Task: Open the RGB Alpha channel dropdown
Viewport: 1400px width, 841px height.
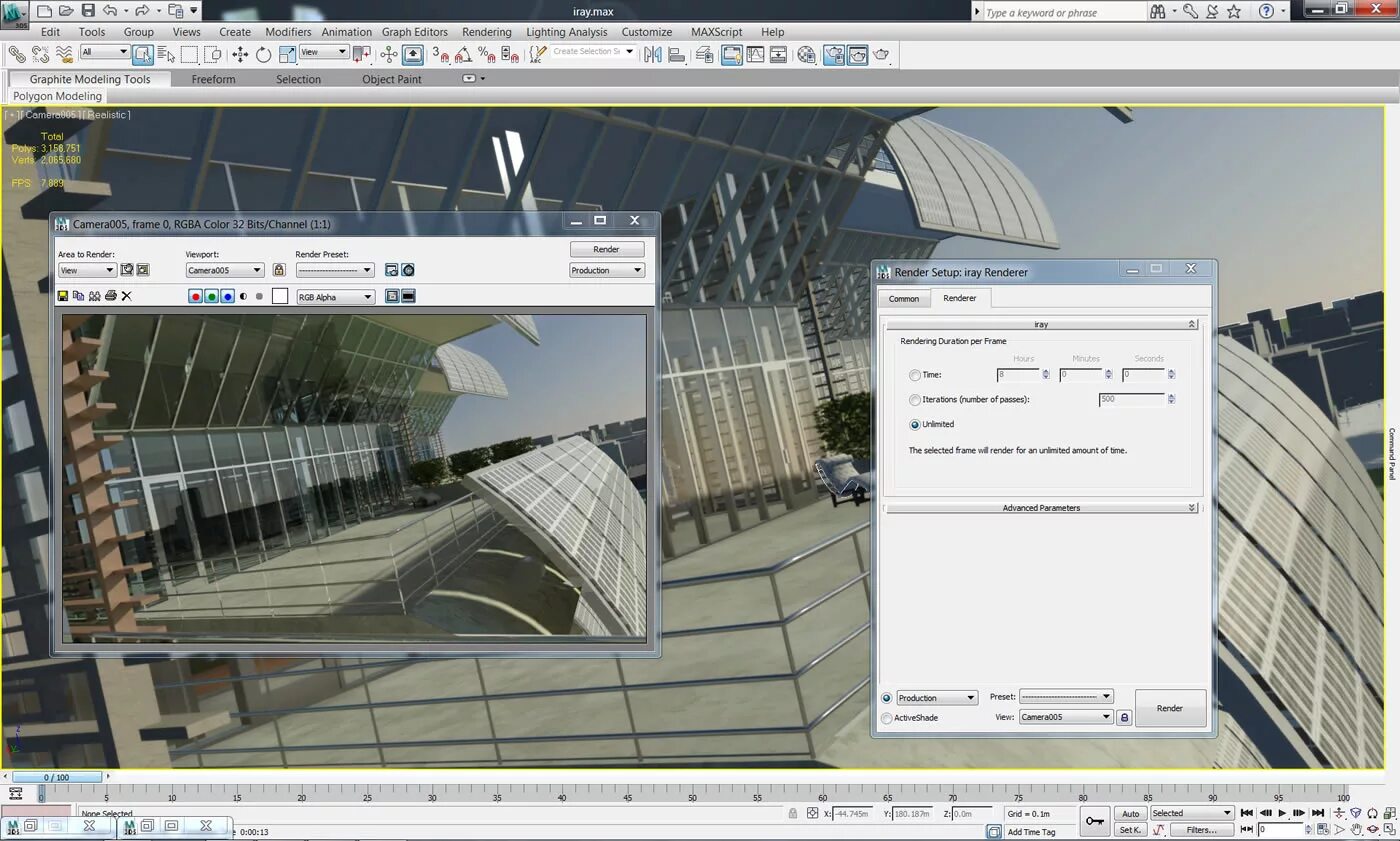Action: (x=336, y=297)
